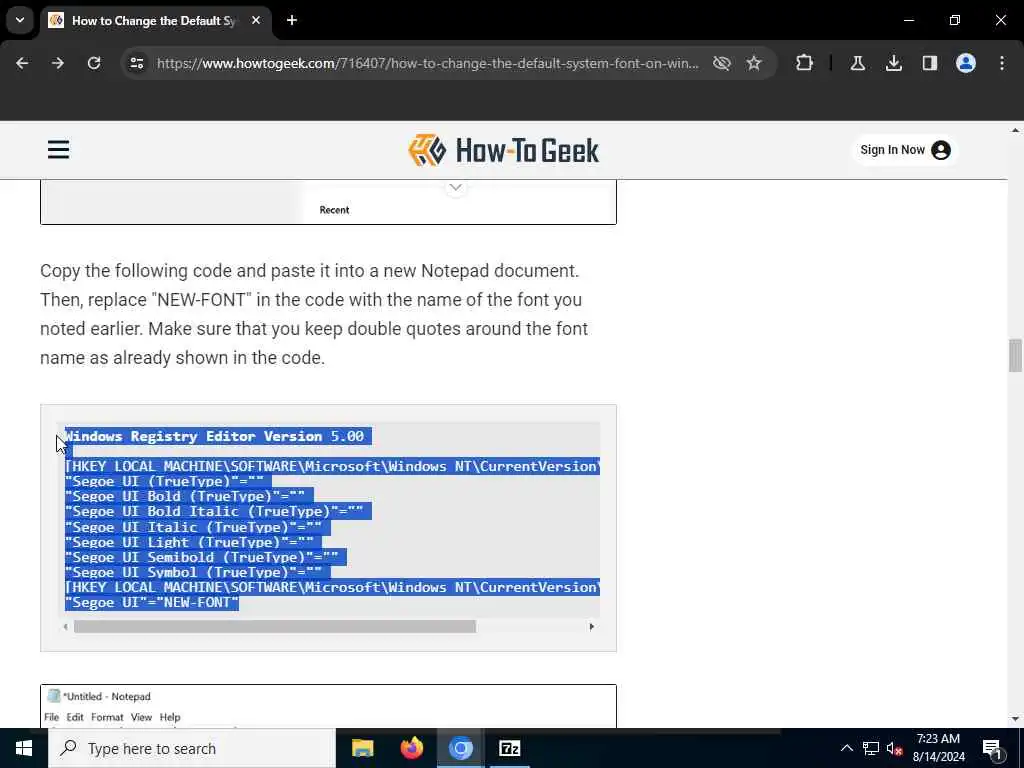
Task: Click the URL address bar
Action: (428, 63)
